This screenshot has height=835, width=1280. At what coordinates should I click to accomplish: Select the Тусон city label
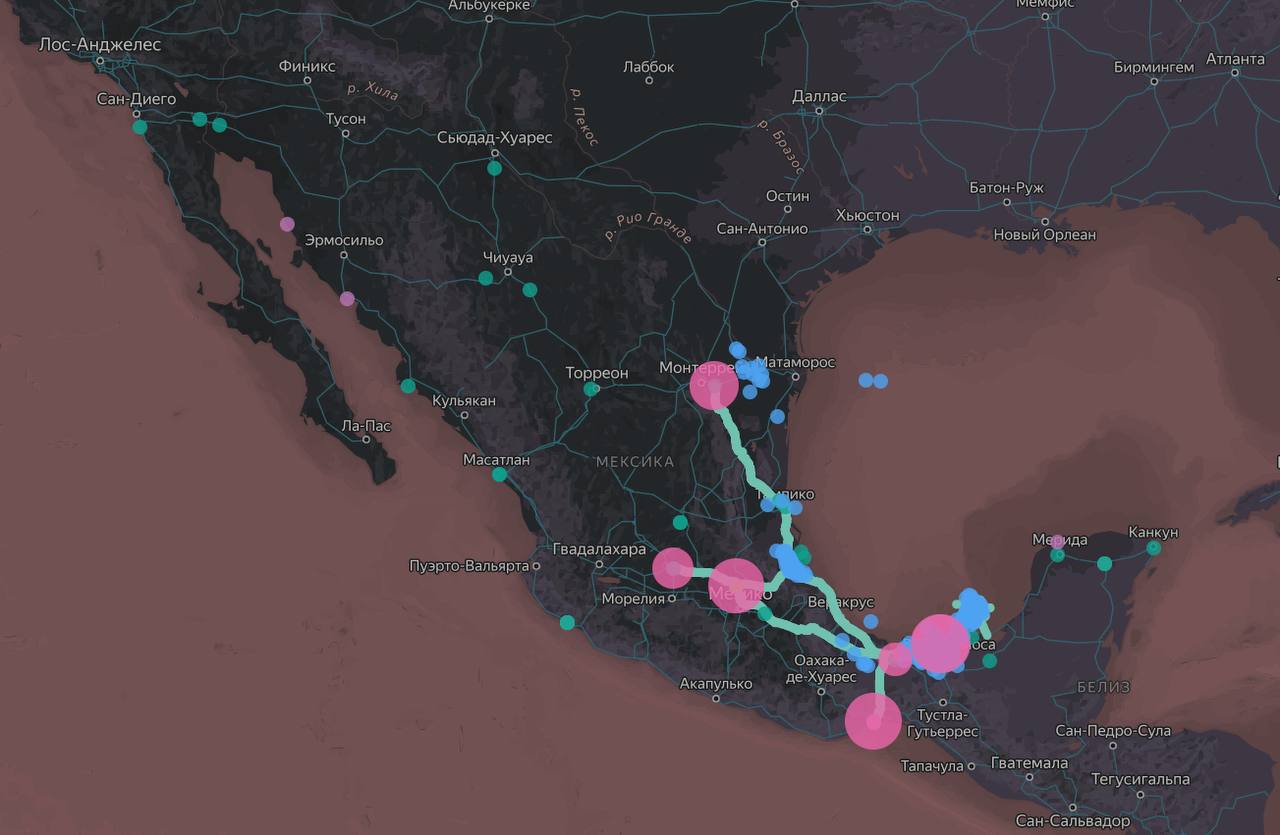(346, 119)
